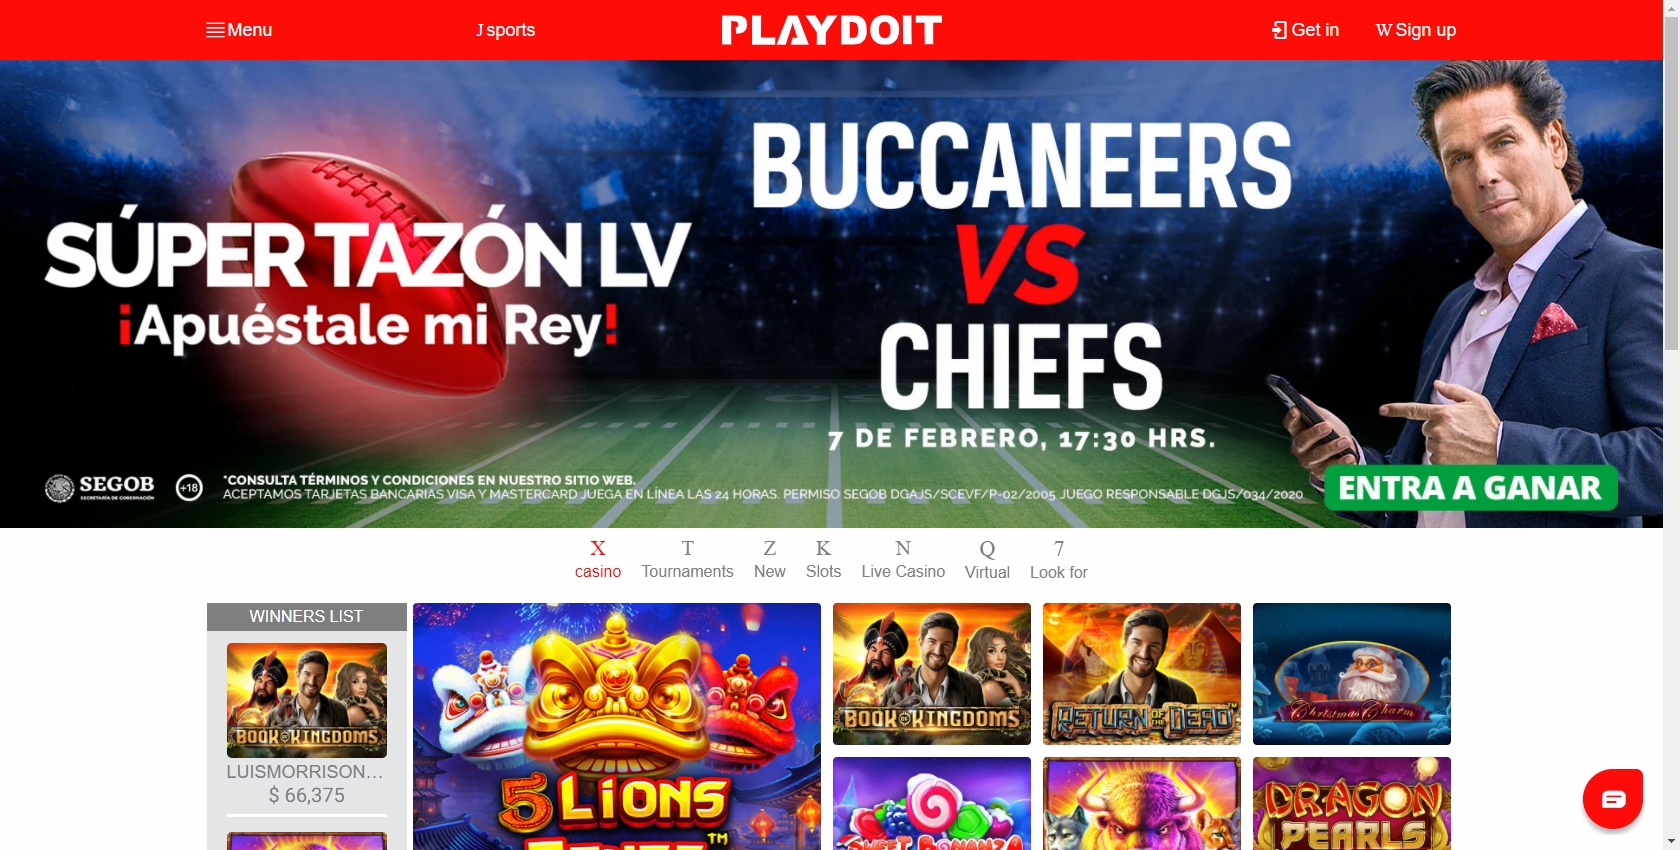Viewport: 1680px width, 850px height.
Task: Open Return of the Dead game thumbnail
Action: click(x=1142, y=674)
